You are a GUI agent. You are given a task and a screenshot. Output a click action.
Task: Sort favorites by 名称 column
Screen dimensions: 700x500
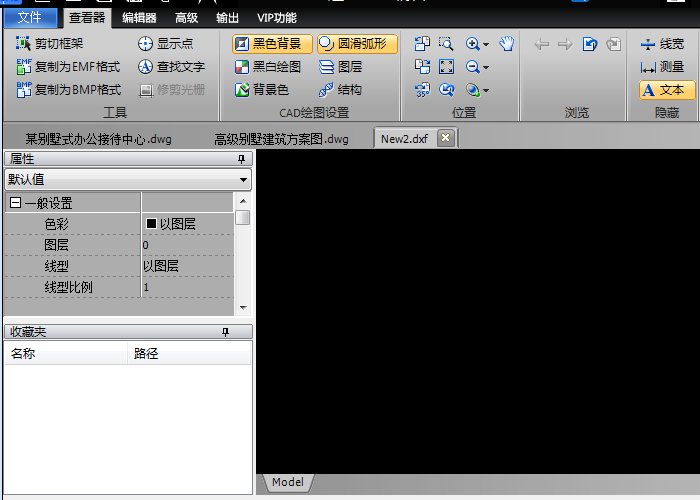pyautogui.click(x=66, y=354)
